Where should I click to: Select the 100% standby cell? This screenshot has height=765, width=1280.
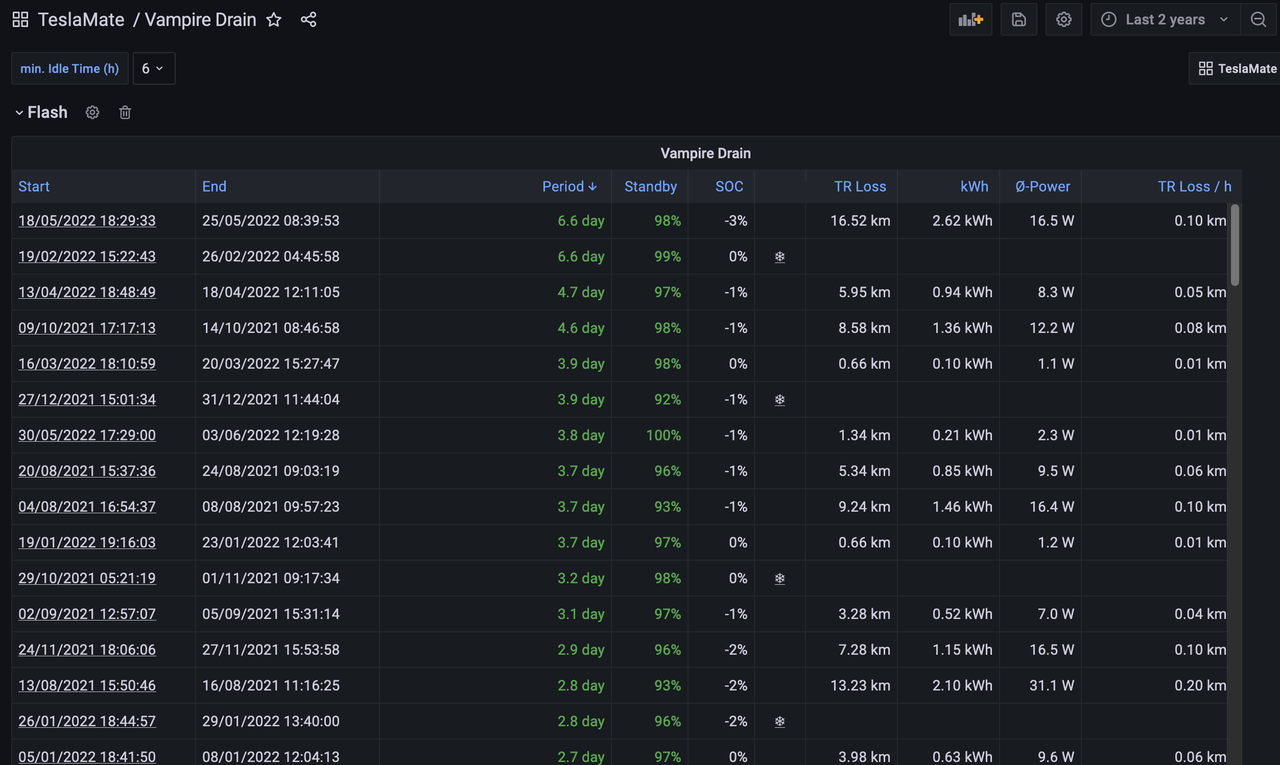(x=650, y=436)
